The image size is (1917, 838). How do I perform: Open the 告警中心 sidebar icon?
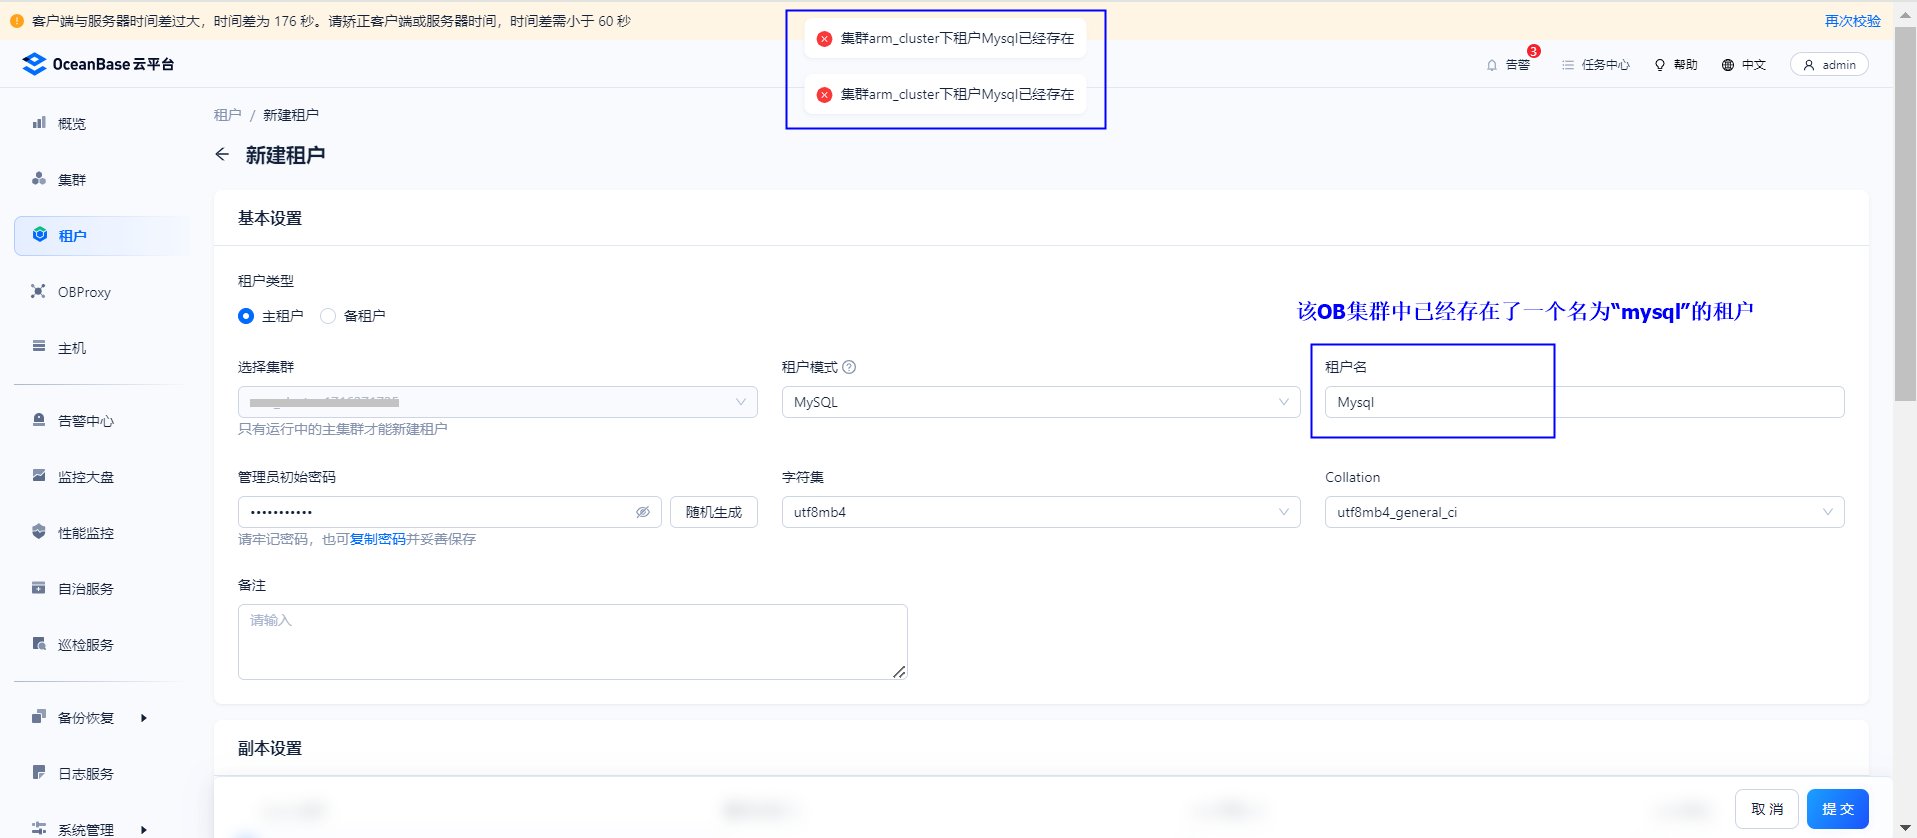[x=39, y=420]
